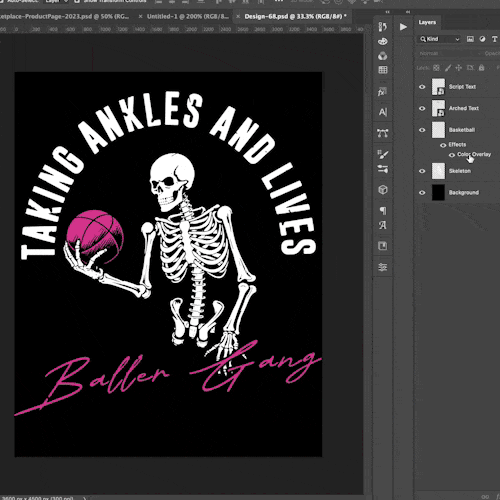Open the Character panel icon
The image size is (500, 500).
383,112
